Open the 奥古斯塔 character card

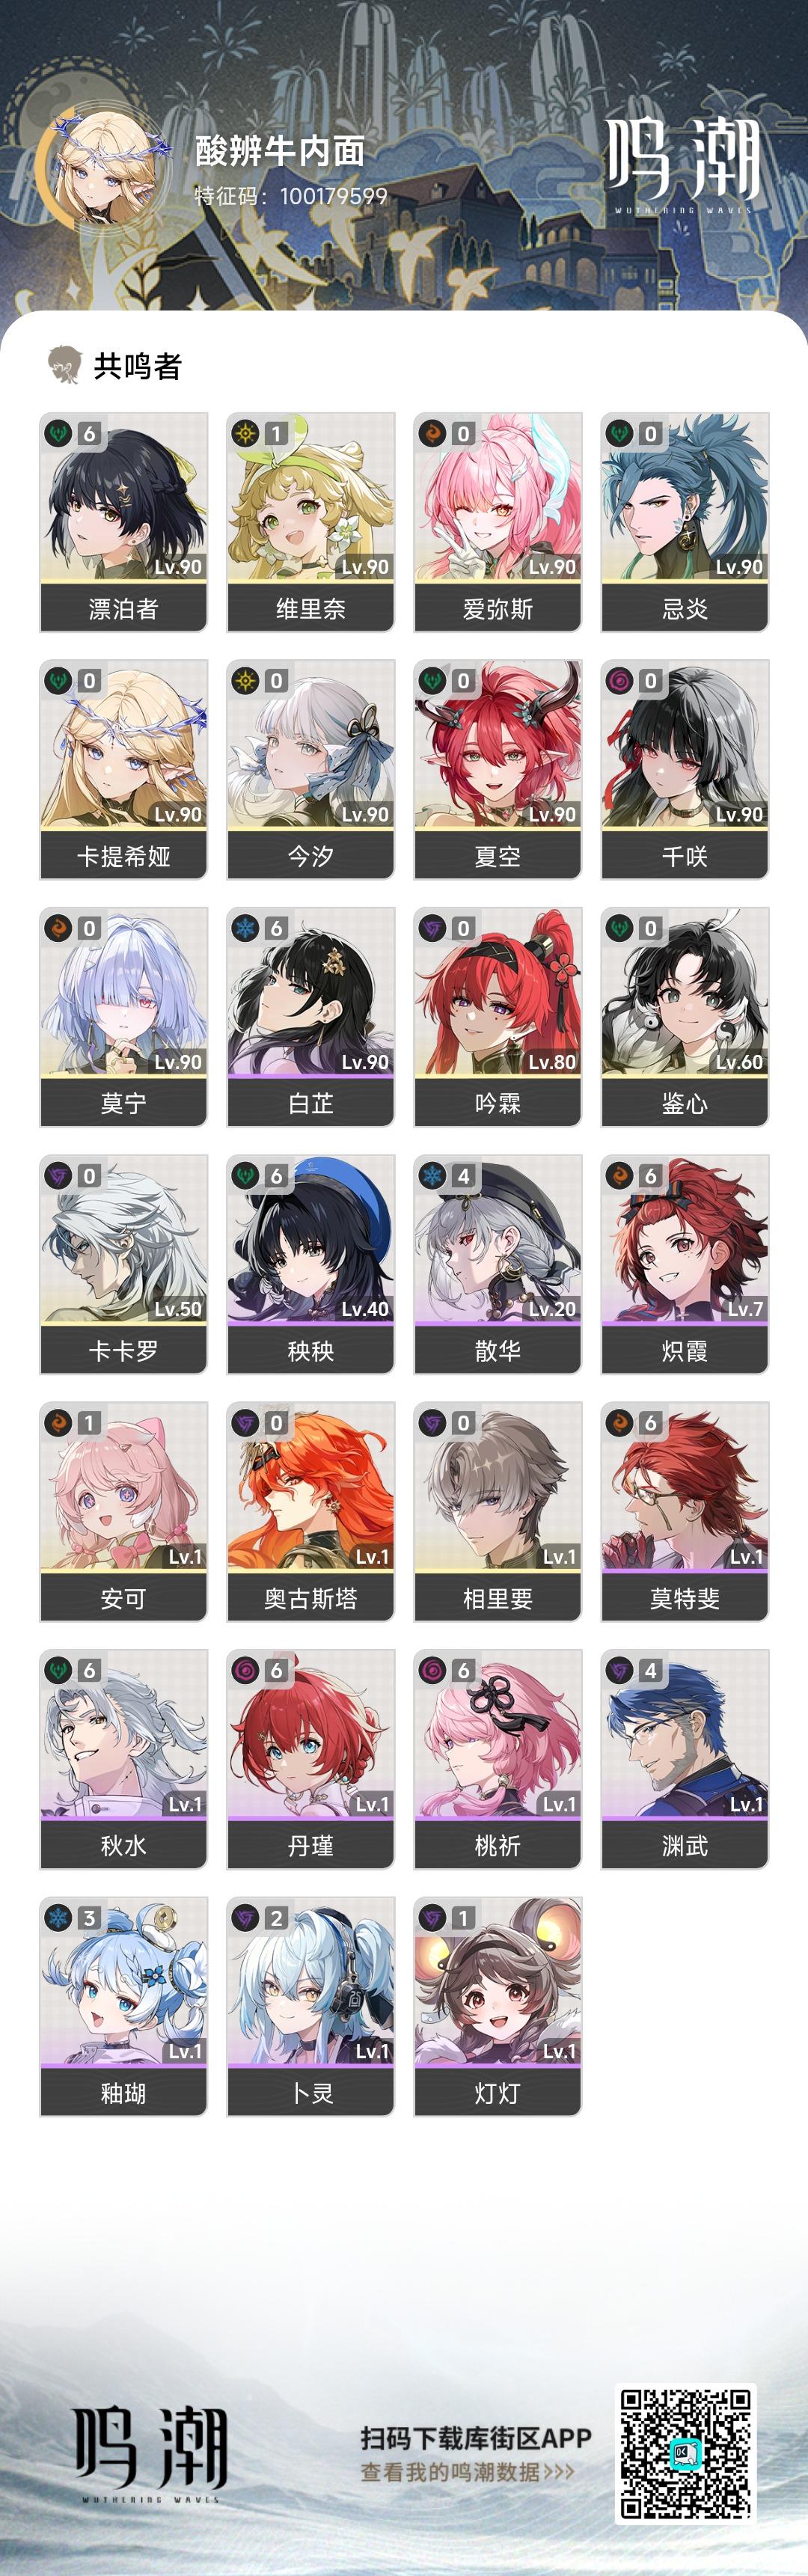[x=311, y=1511]
